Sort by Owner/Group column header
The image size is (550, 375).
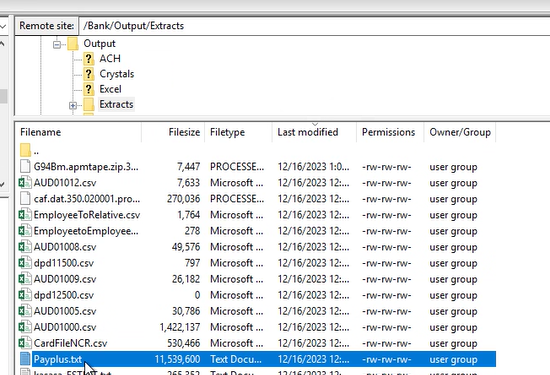pyautogui.click(x=460, y=132)
